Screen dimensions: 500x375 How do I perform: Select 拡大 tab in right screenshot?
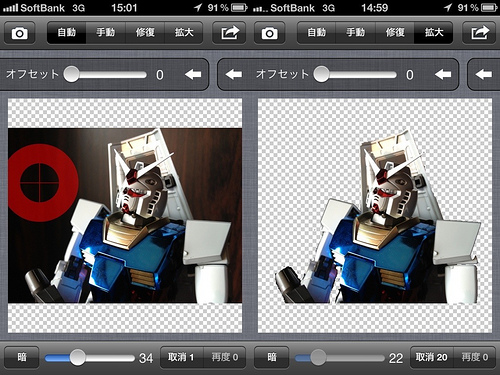point(434,33)
